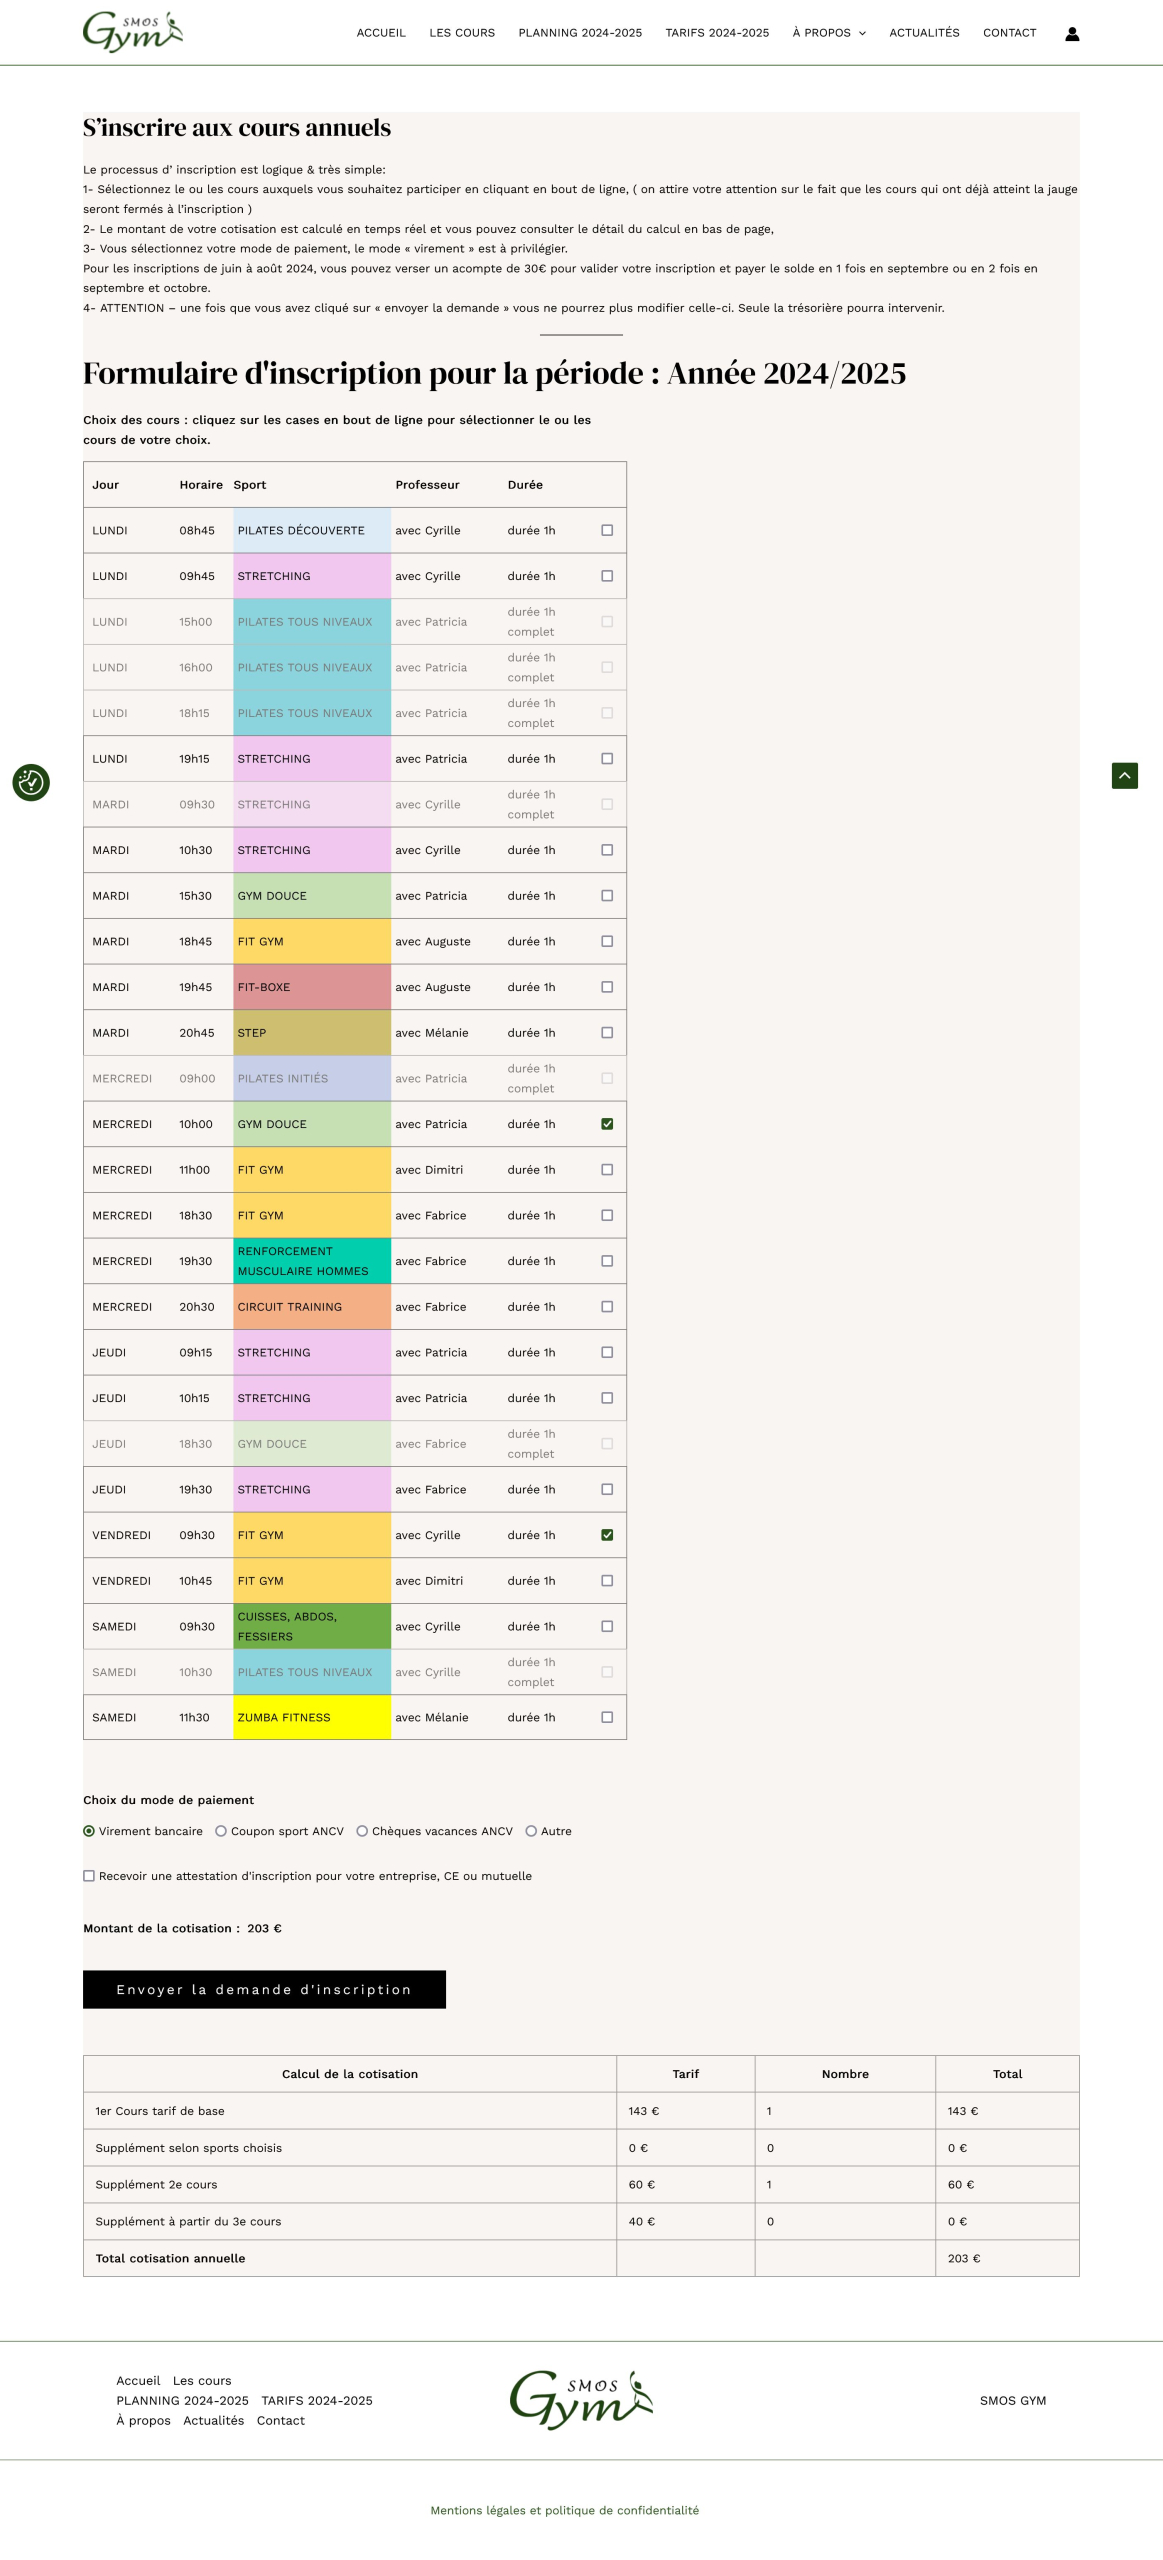Image resolution: width=1163 pixels, height=2560 pixels.
Task: Click the SMOS Gym logo in footer
Action: [581, 2400]
